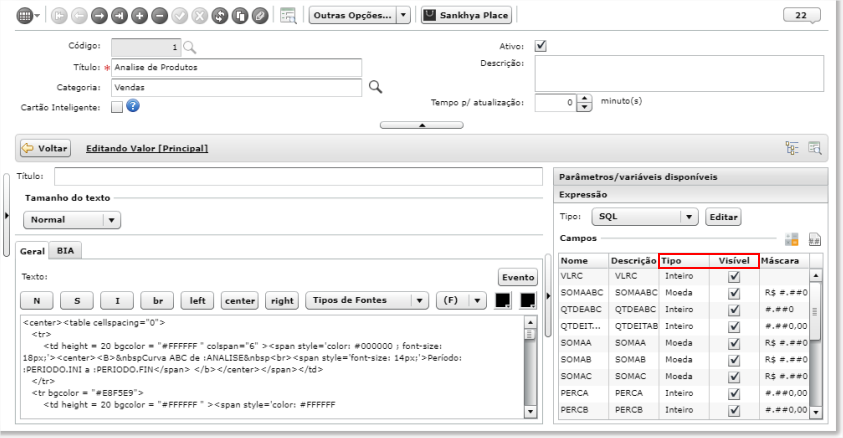Click the cancel X toolbar icon
Screen dimensions: 843x438
[199, 16]
